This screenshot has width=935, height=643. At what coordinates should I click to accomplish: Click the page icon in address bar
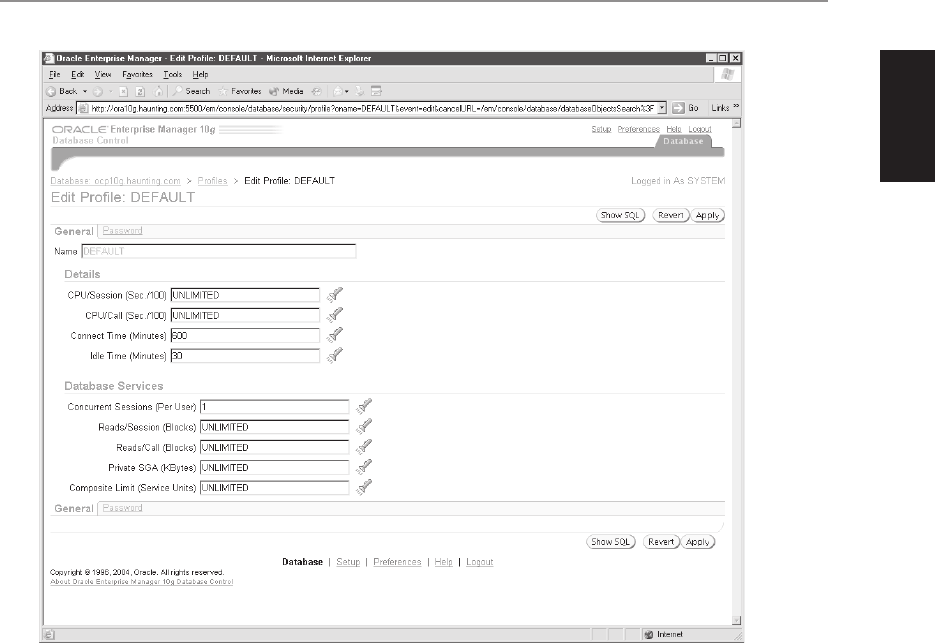(83, 108)
